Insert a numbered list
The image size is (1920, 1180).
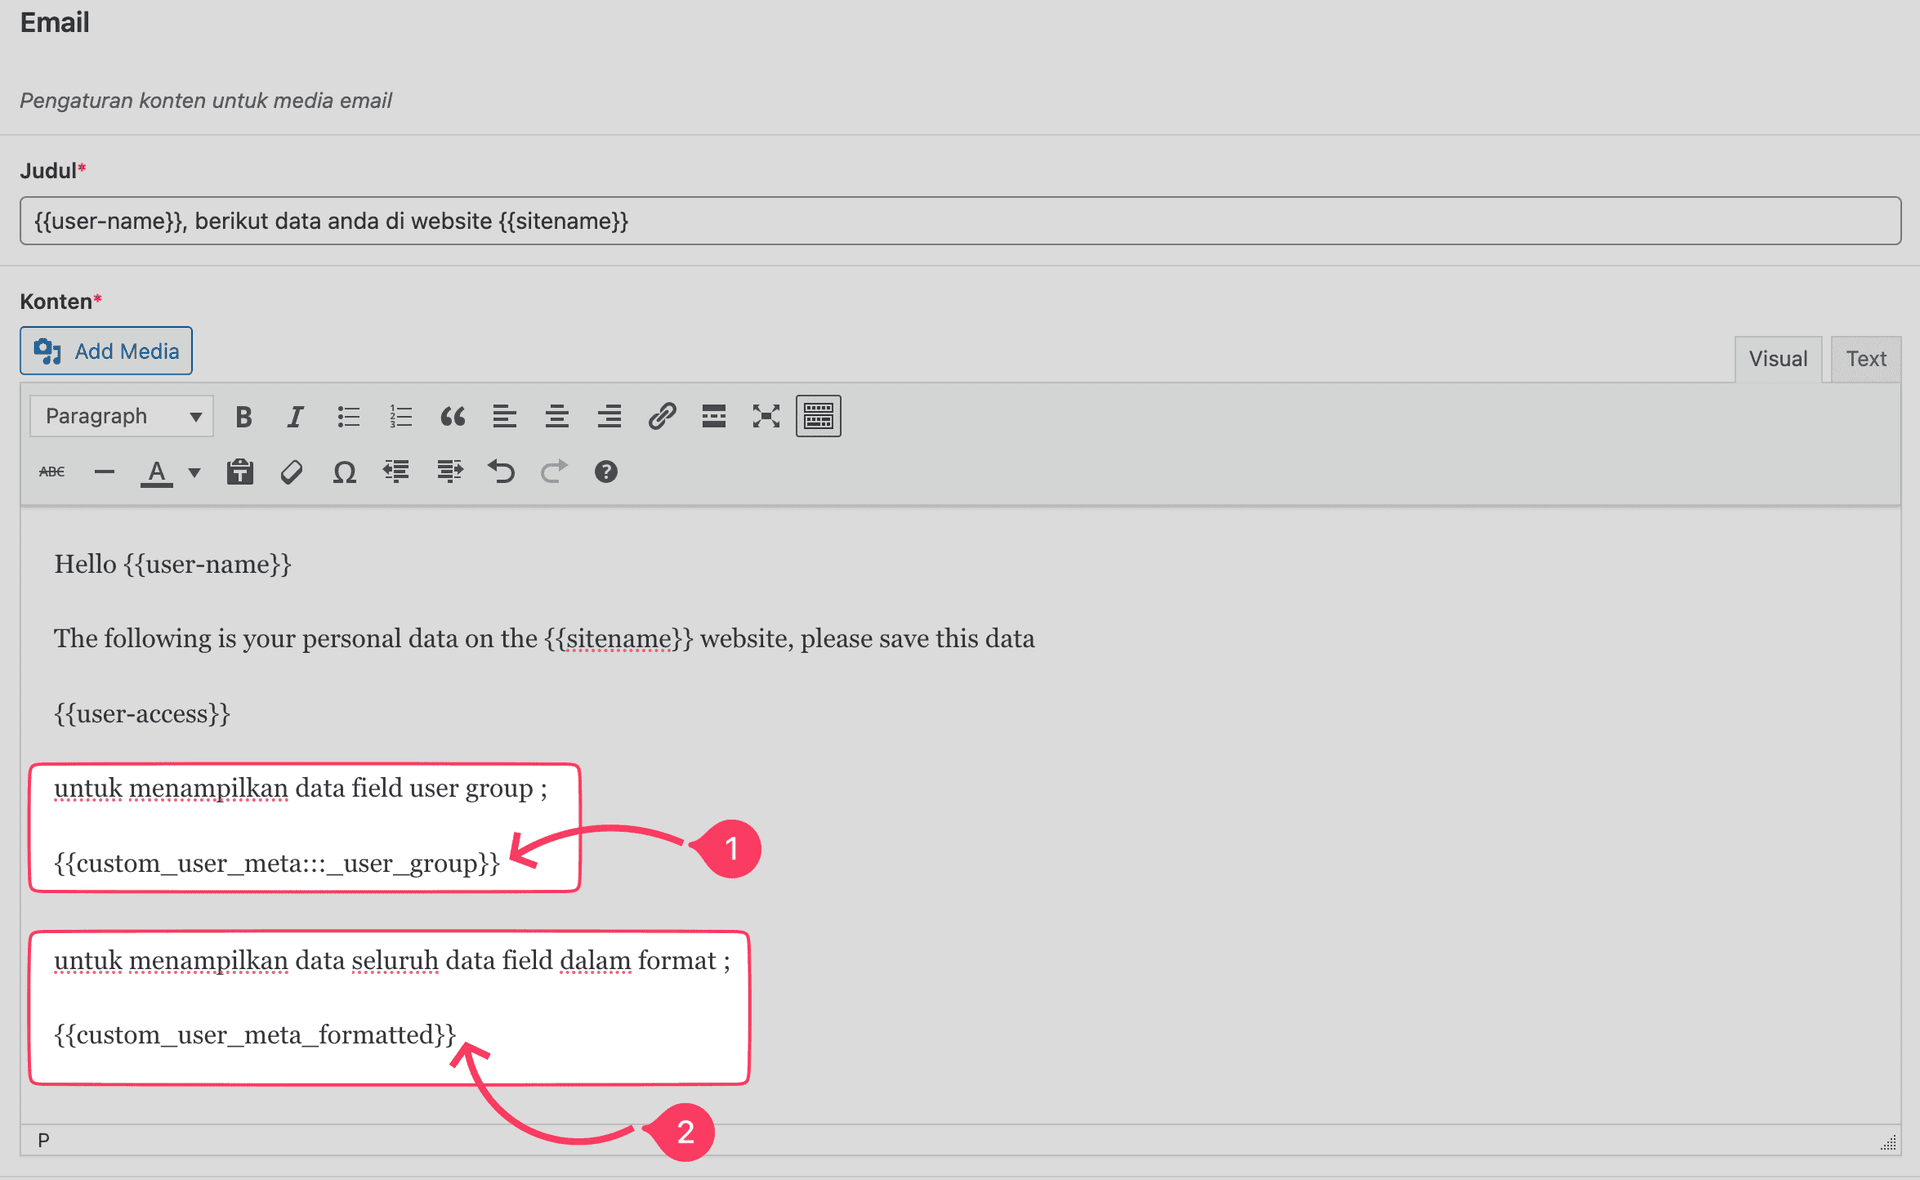pyautogui.click(x=400, y=416)
